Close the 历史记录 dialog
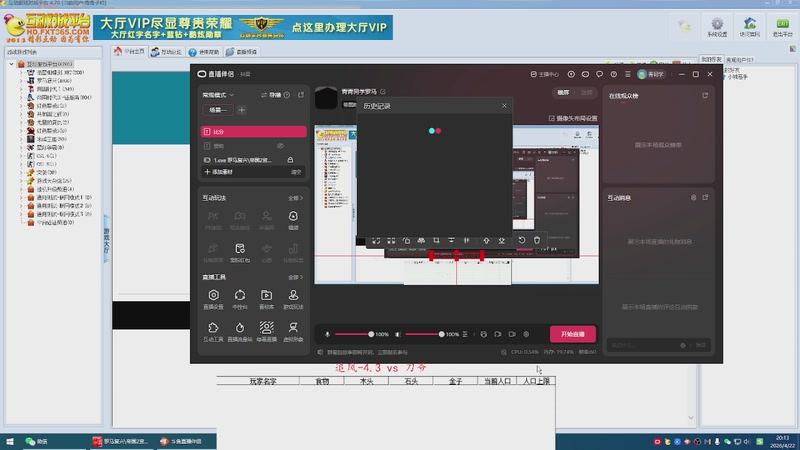Image resolution: width=800 pixels, height=450 pixels. tap(504, 106)
